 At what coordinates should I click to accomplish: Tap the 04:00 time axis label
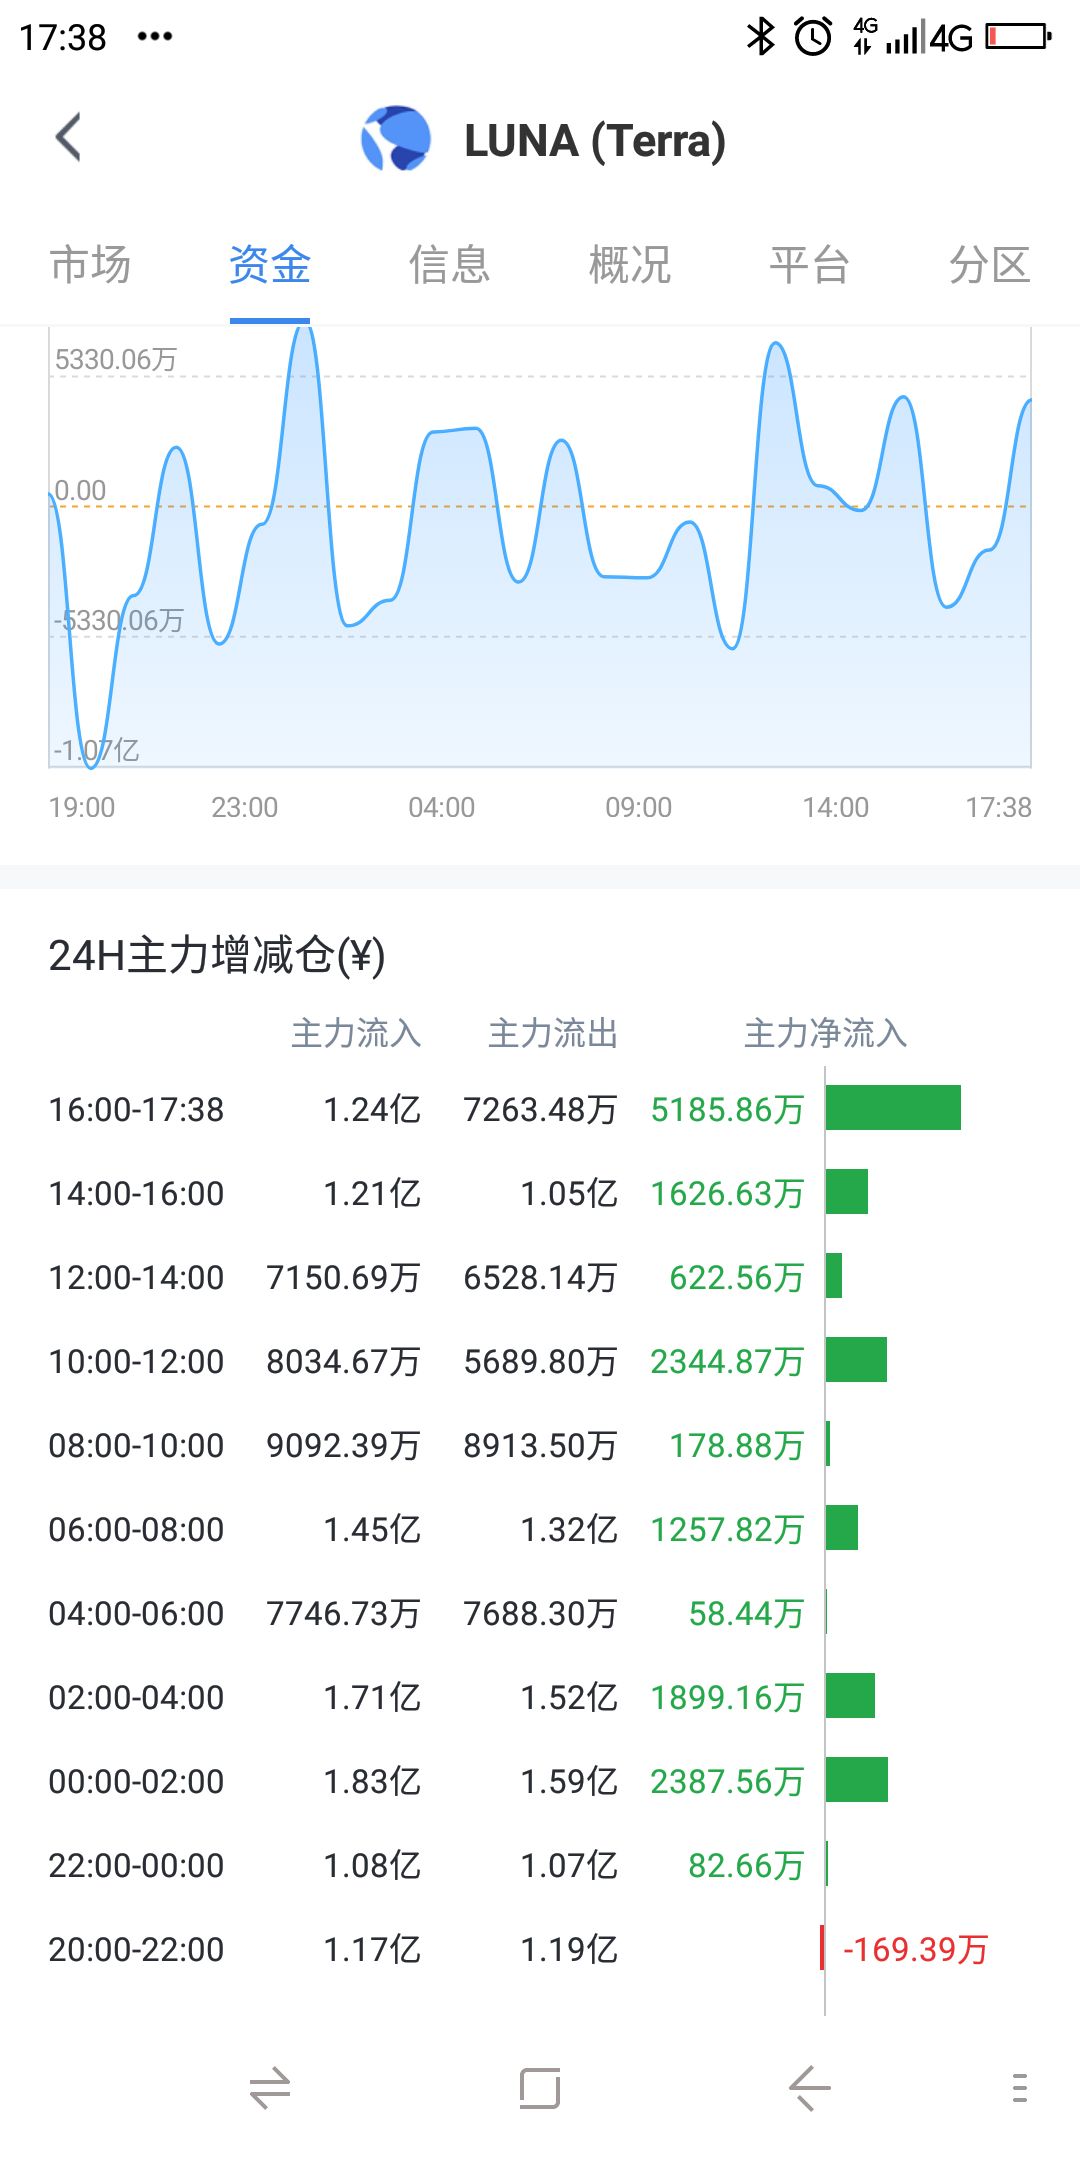pos(442,807)
